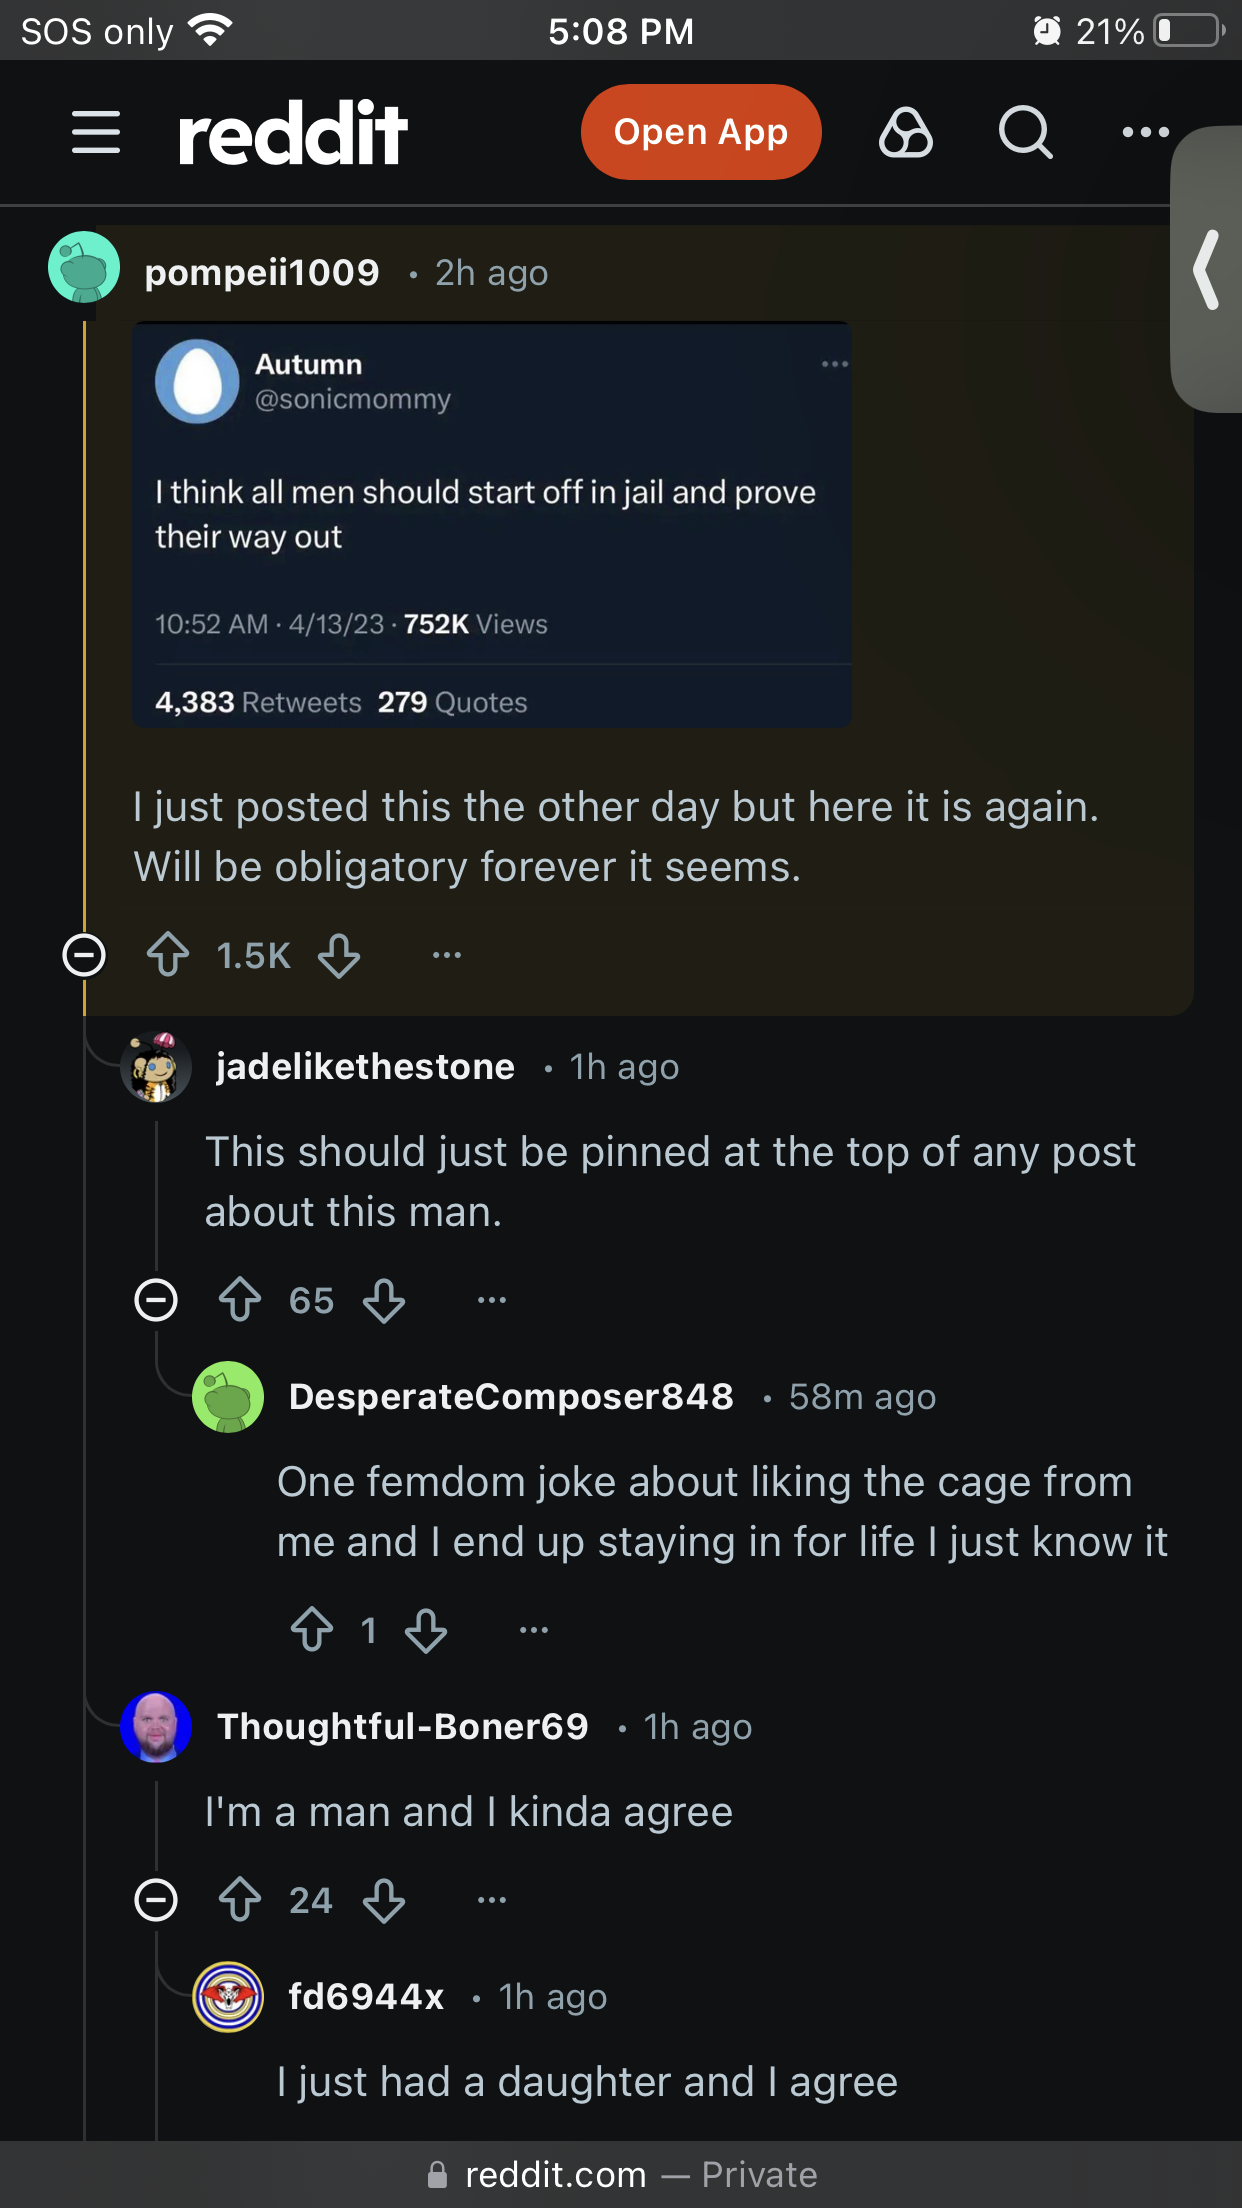Image resolution: width=1242 pixels, height=2208 pixels.
Task: Downvote pompeii1009's comment
Action: [339, 955]
